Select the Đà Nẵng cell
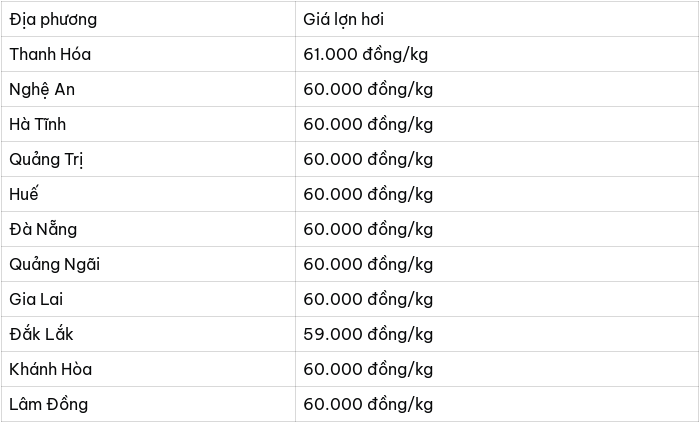This screenshot has height=423, width=700. (148, 229)
